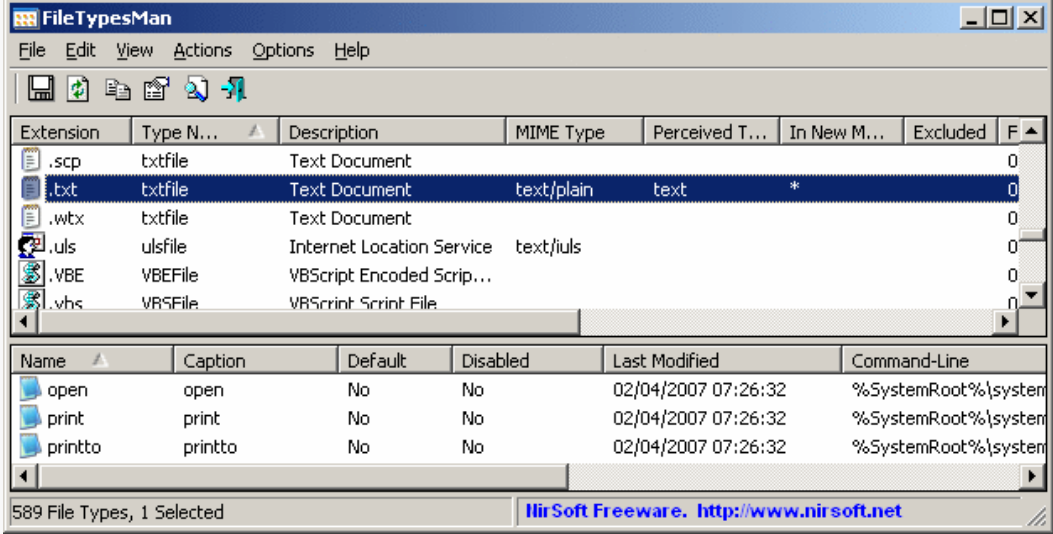
Task: Open the Options menu
Action: point(283,50)
